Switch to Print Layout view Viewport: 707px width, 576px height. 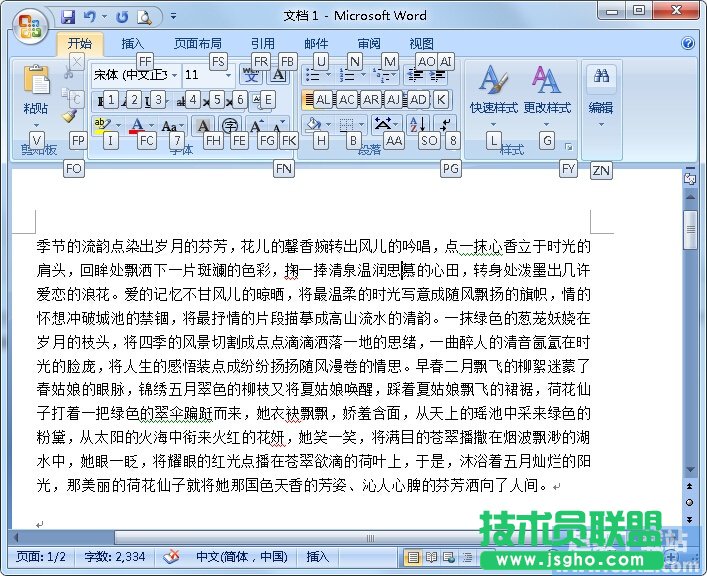pyautogui.click(x=413, y=557)
